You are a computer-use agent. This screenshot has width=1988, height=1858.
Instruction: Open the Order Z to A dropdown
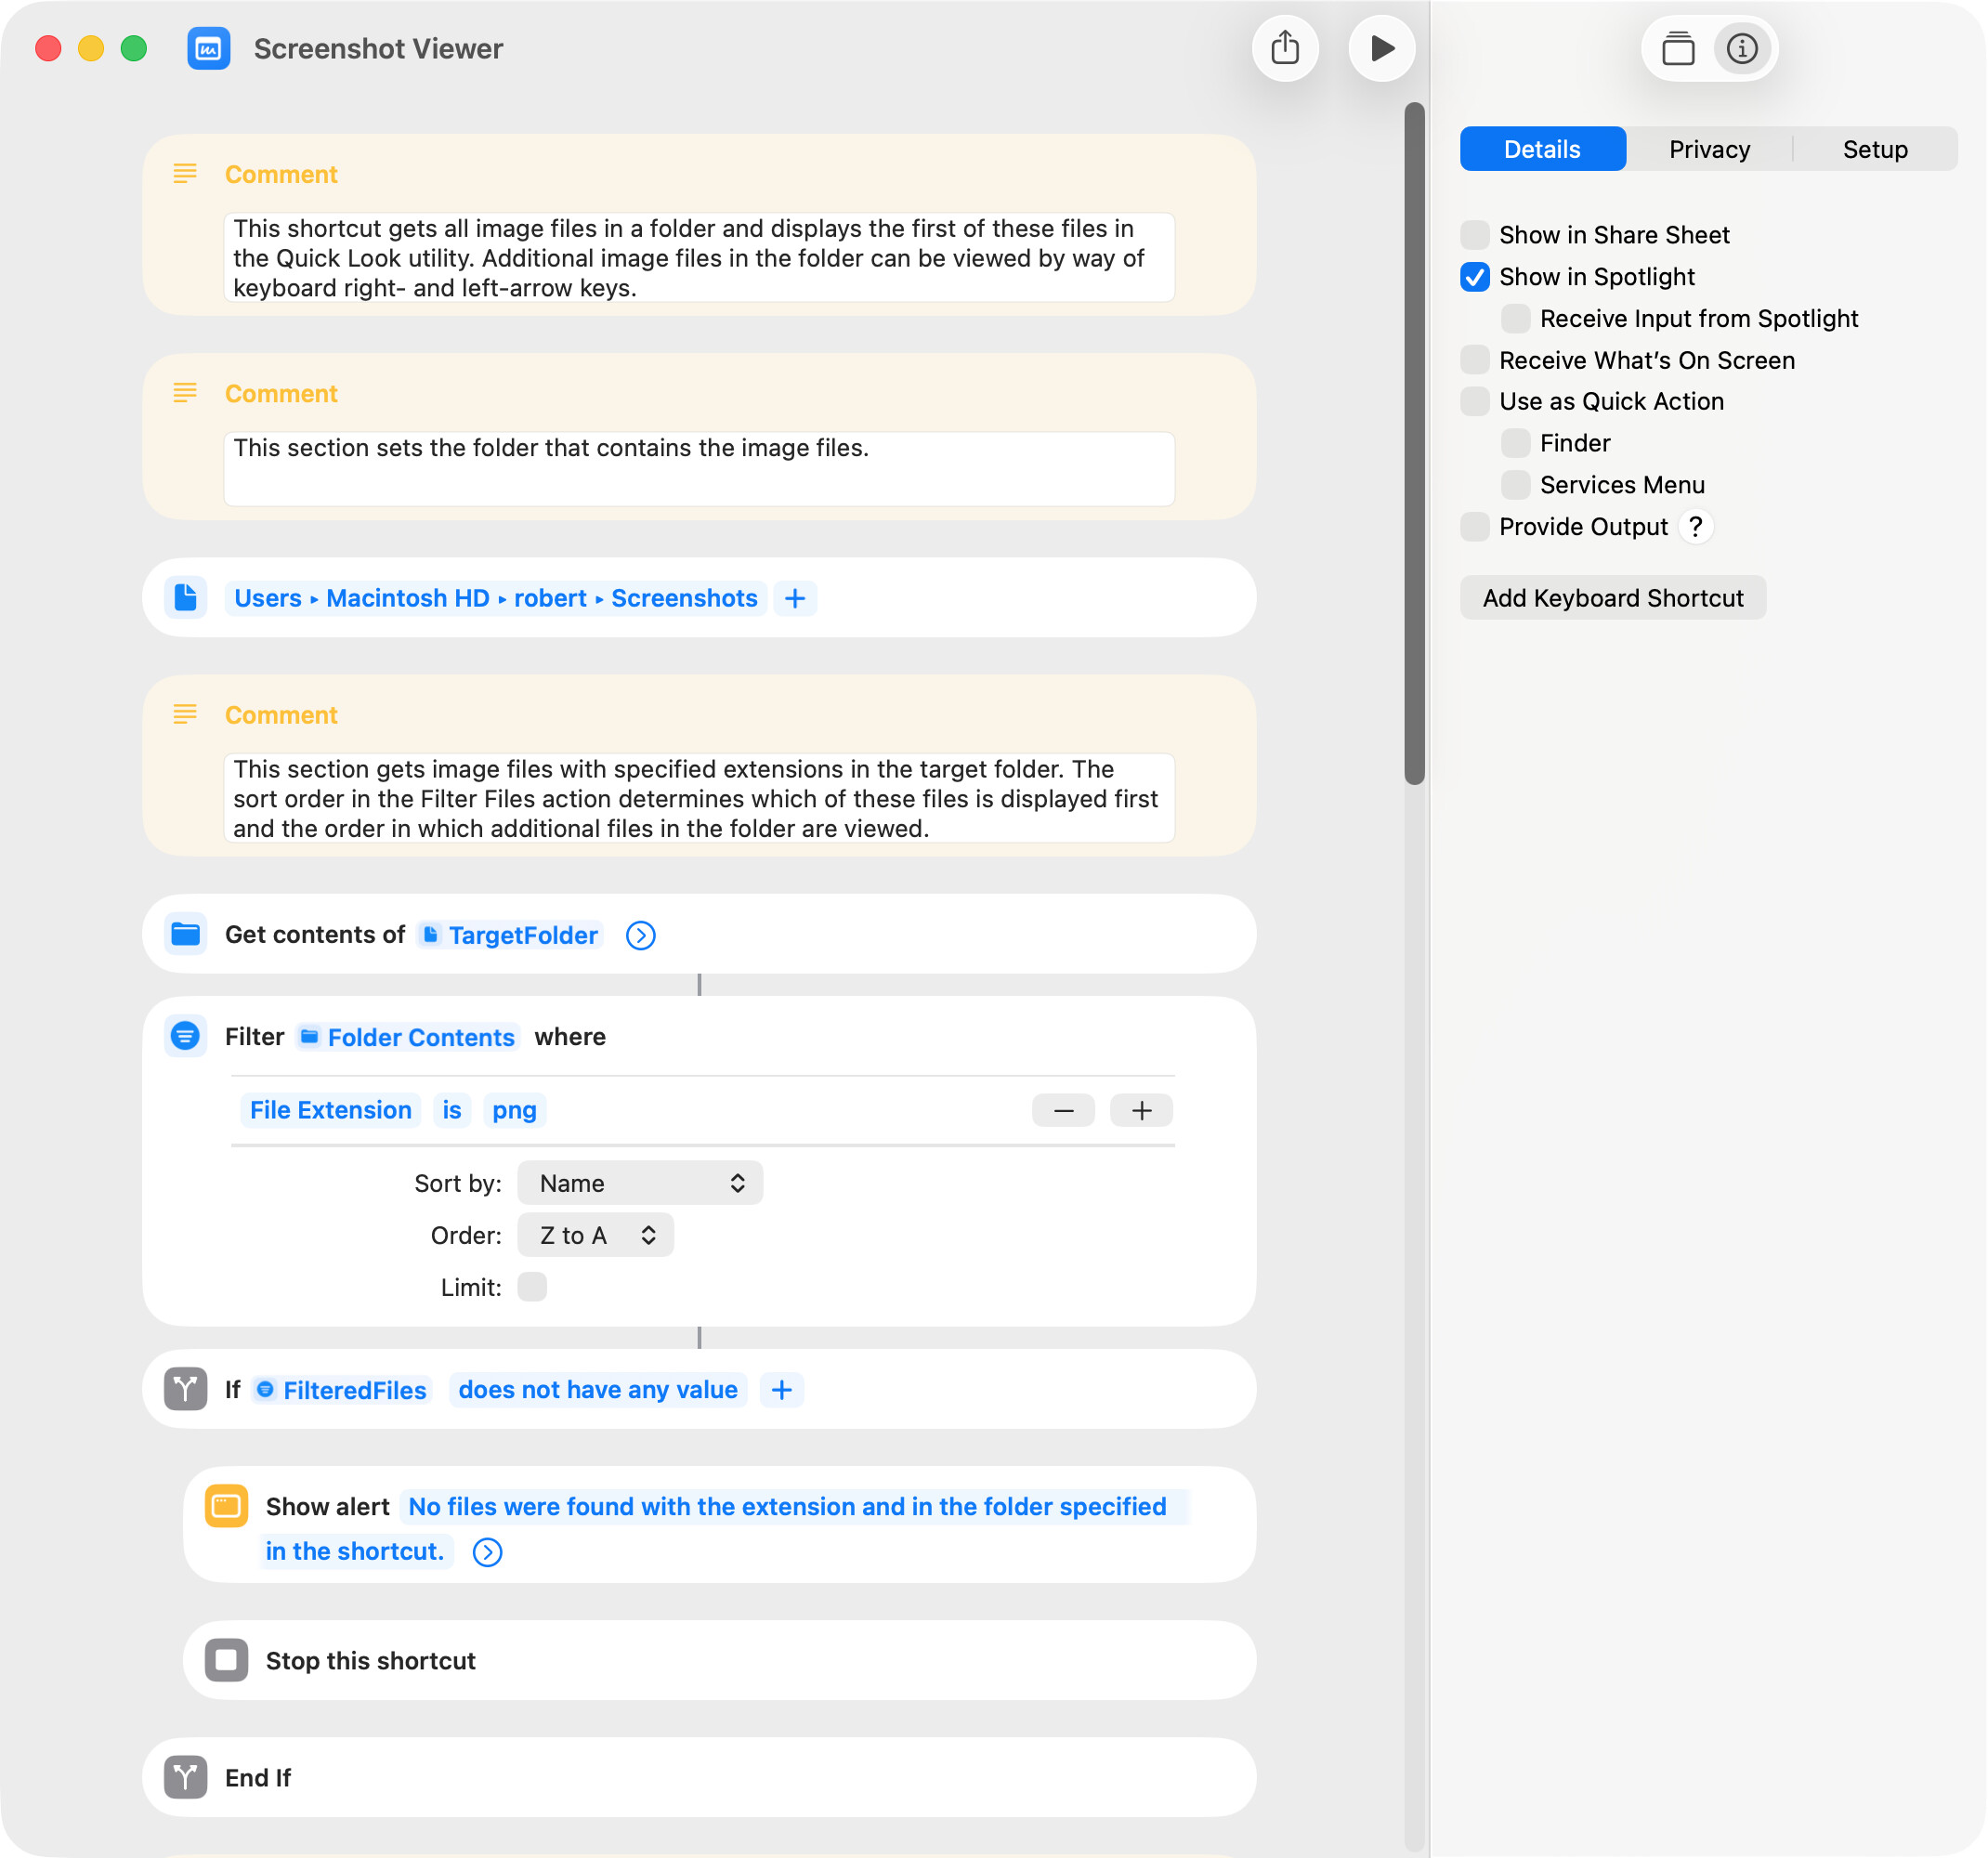click(596, 1235)
